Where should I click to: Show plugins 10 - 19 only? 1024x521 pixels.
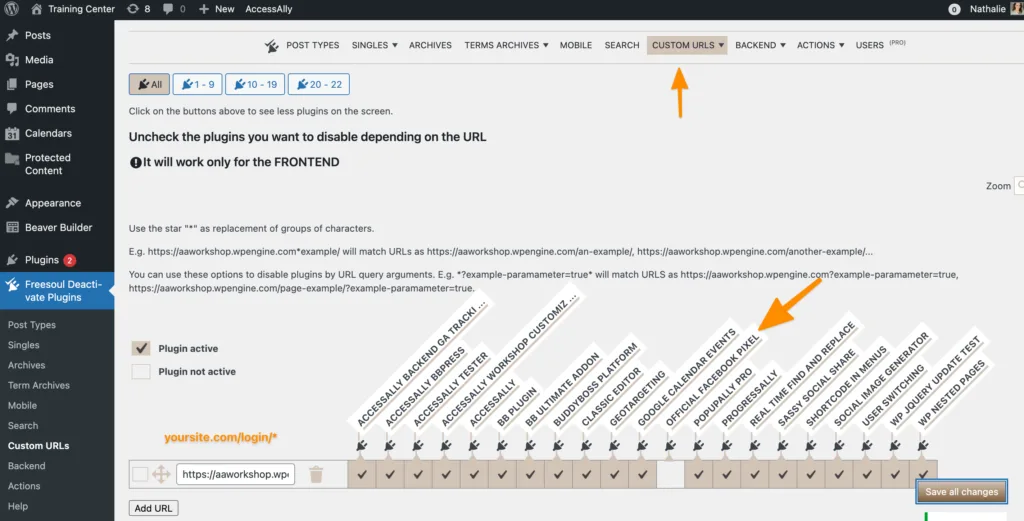[x=255, y=84]
